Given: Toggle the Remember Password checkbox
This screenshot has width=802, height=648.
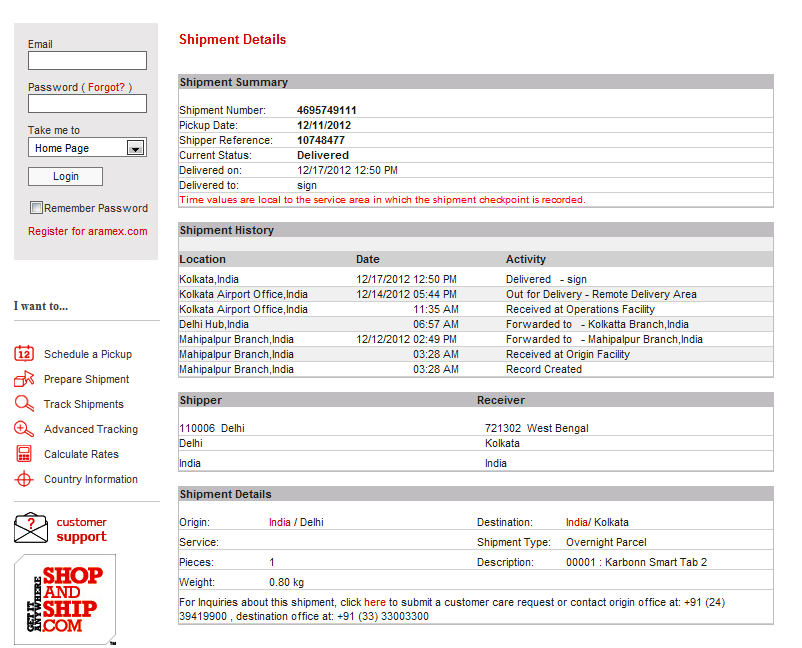Looking at the screenshot, I should 36,208.
